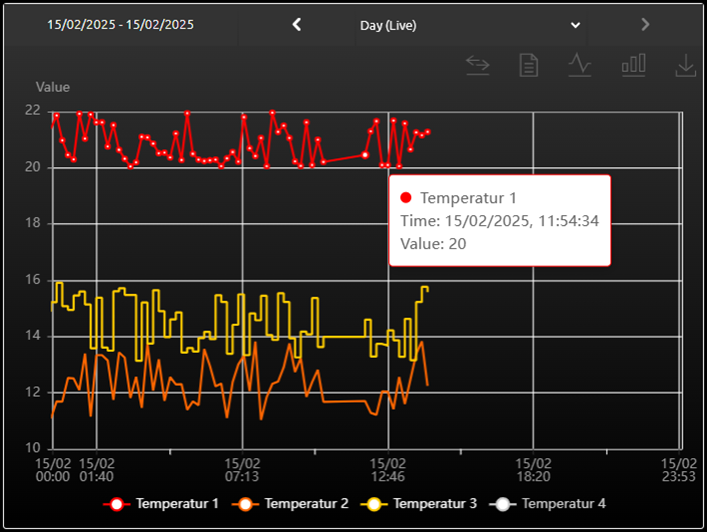The width and height of the screenshot is (707, 532).
Task: Switch chart to line view icon
Action: tap(580, 65)
